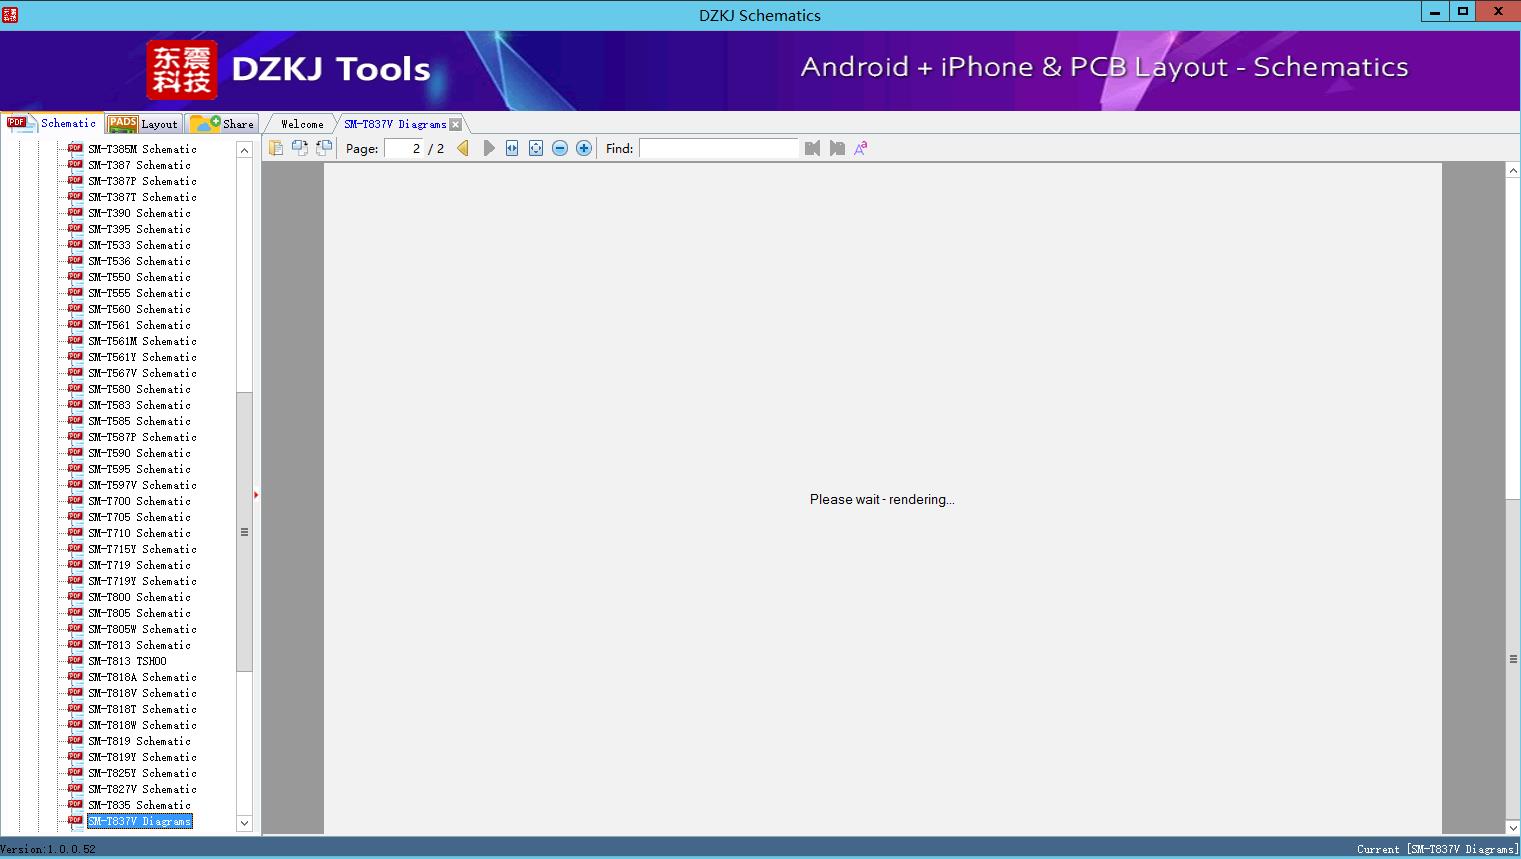
Task: Find previous match
Action: tap(812, 148)
